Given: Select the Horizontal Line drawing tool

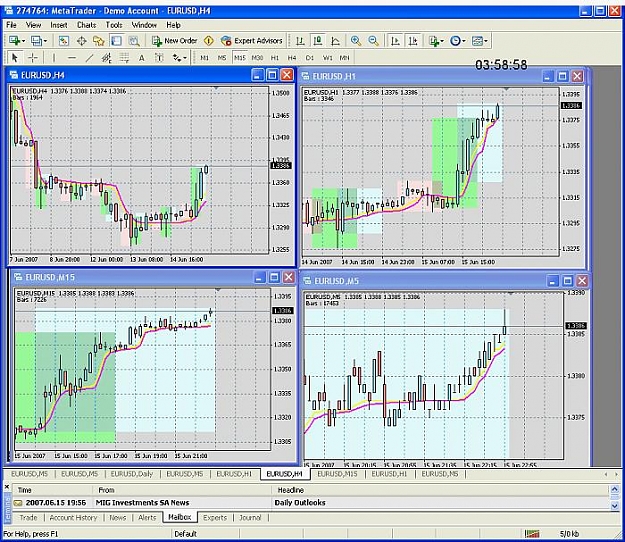Looking at the screenshot, I should pos(72,58).
